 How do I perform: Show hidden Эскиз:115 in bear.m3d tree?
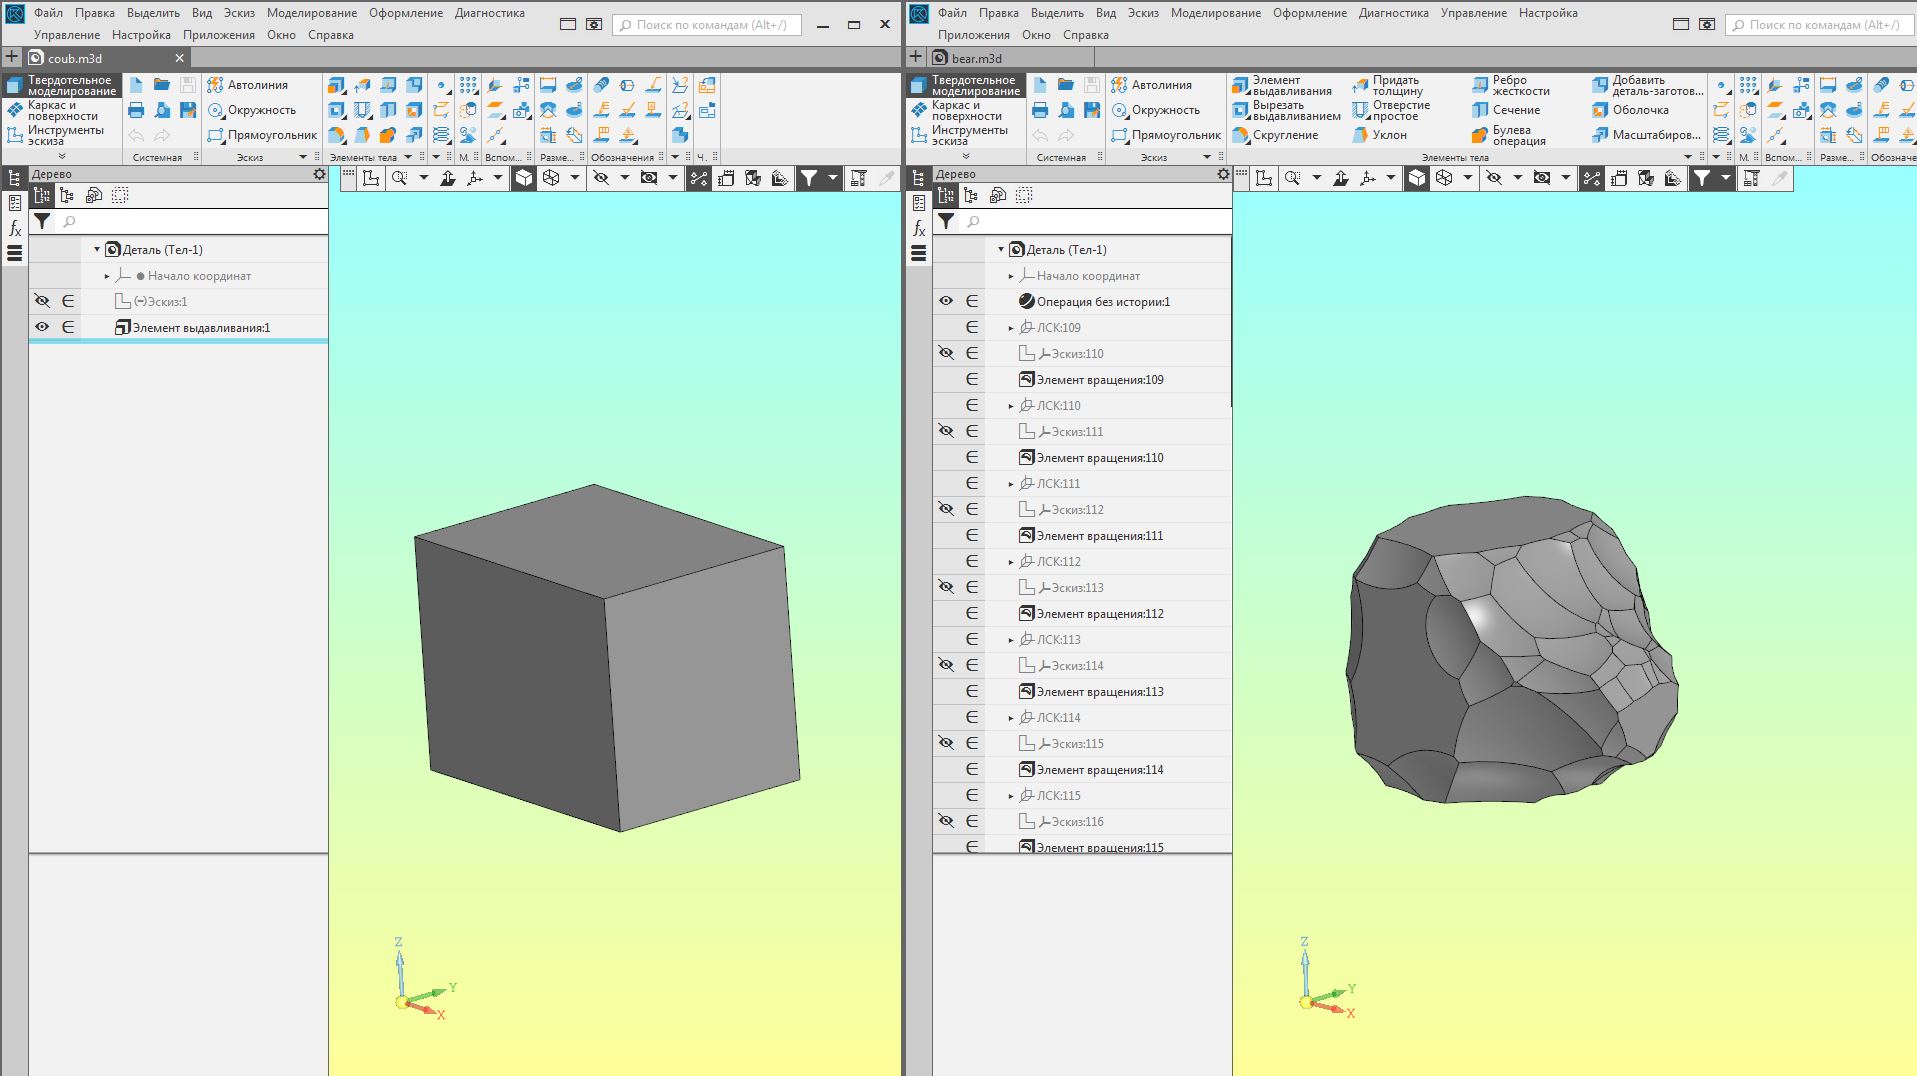coord(946,743)
